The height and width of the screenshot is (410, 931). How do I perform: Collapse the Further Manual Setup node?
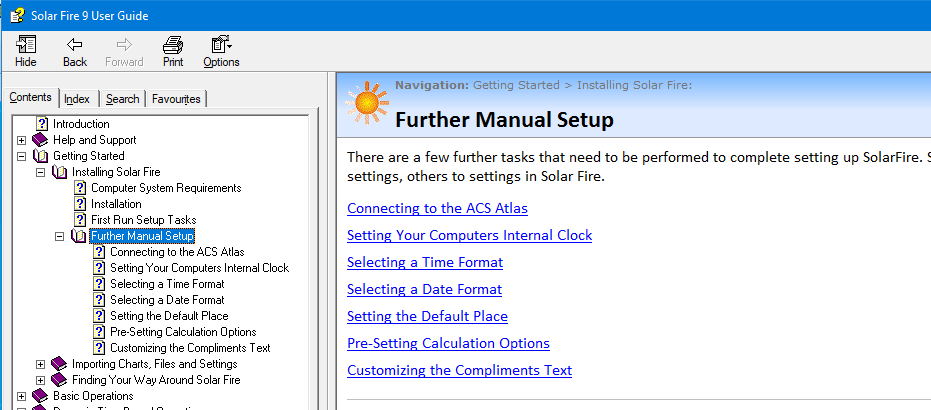point(59,236)
